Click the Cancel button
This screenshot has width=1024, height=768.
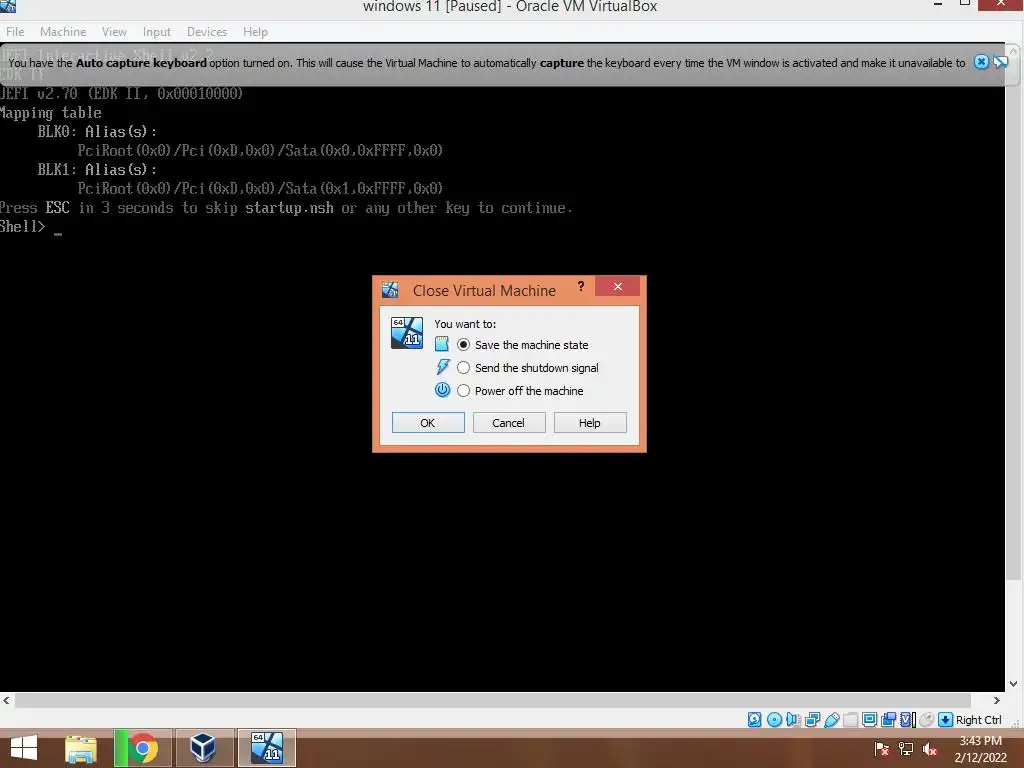tap(509, 423)
